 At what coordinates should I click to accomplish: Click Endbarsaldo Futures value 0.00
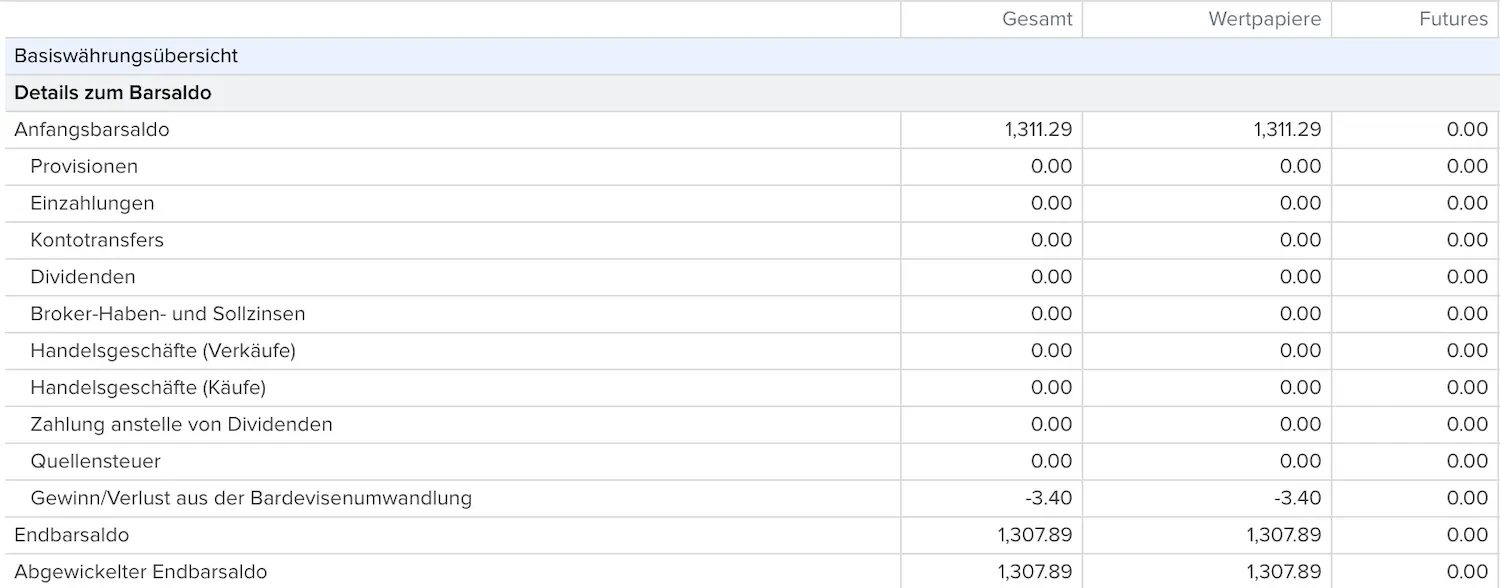[1467, 535]
